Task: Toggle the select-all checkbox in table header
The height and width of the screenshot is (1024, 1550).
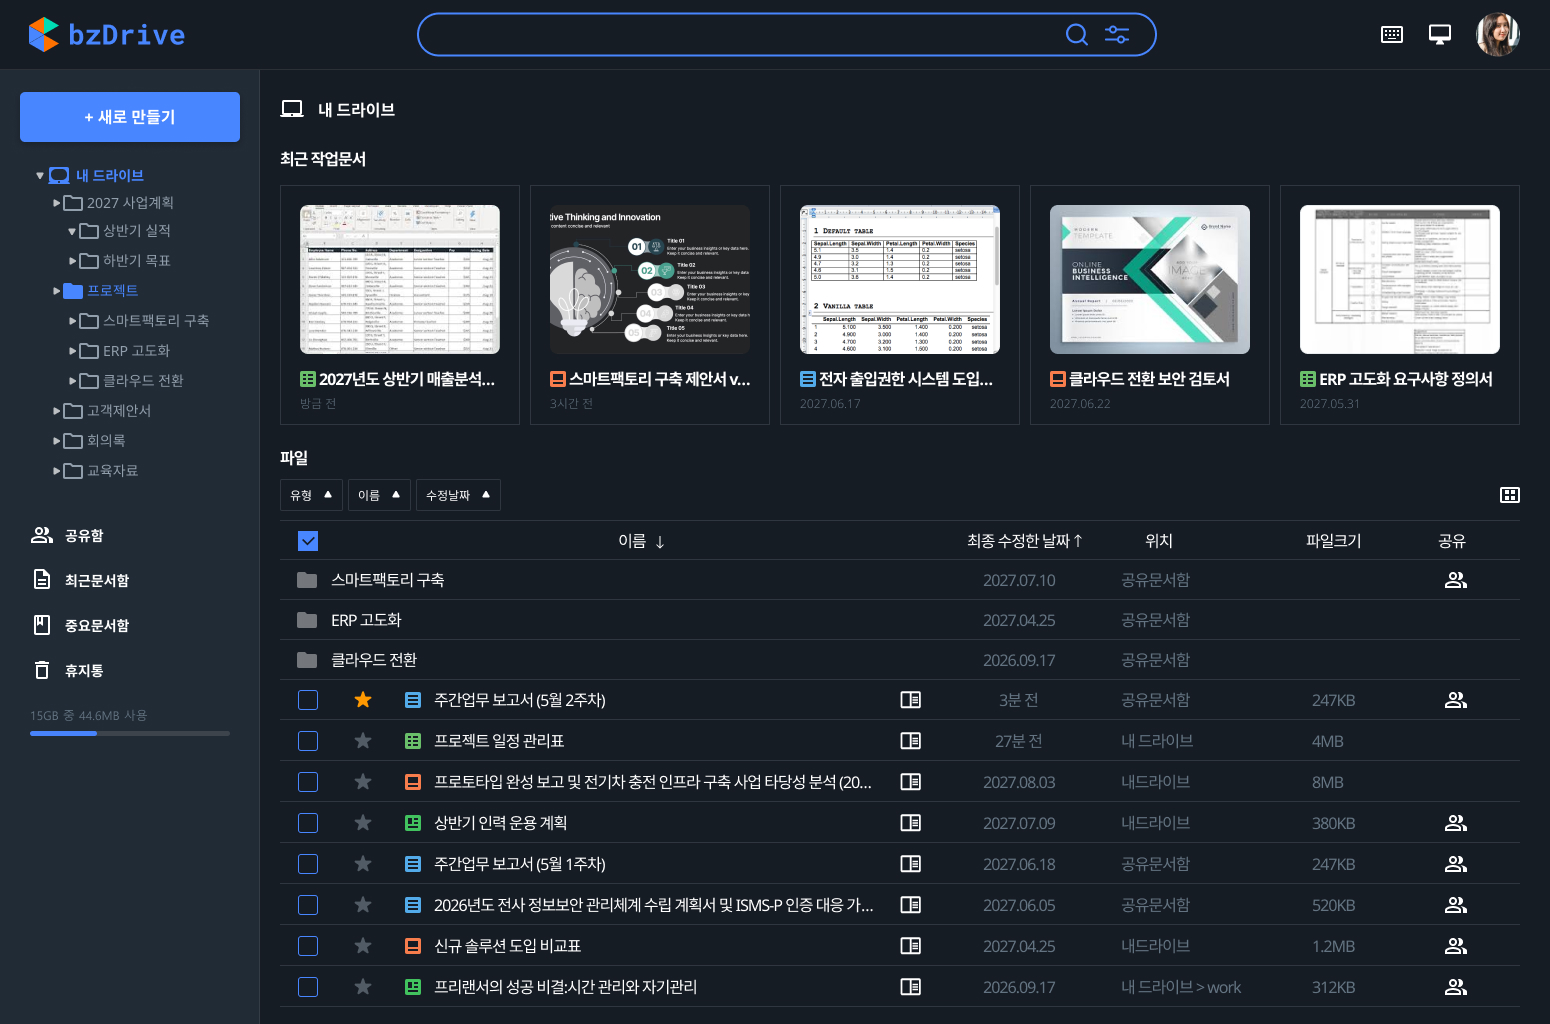Action: coord(308,541)
